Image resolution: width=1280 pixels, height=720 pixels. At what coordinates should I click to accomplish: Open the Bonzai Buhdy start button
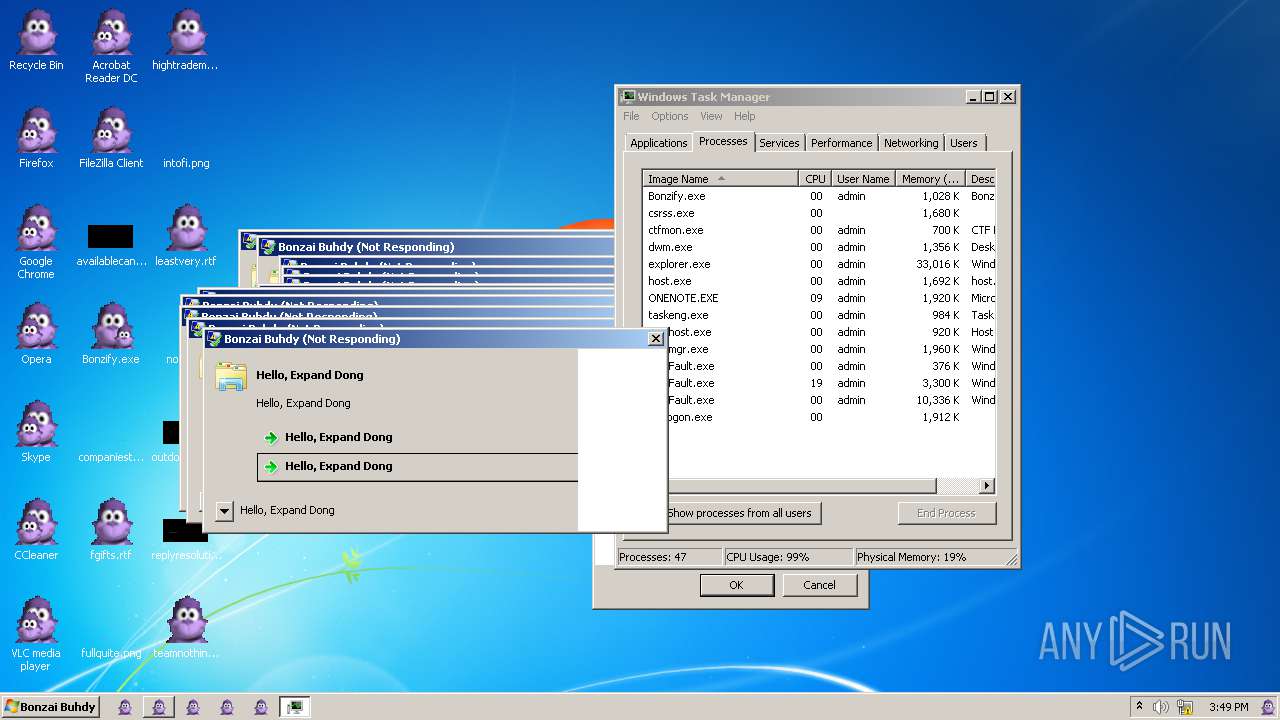coord(51,707)
